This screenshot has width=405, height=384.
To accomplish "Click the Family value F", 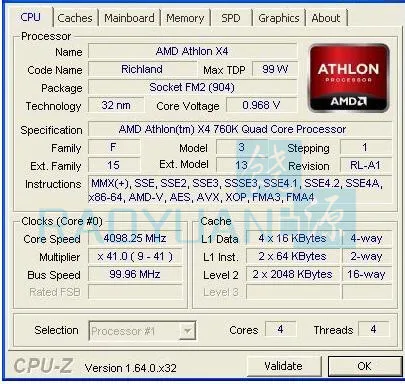I will (114, 147).
